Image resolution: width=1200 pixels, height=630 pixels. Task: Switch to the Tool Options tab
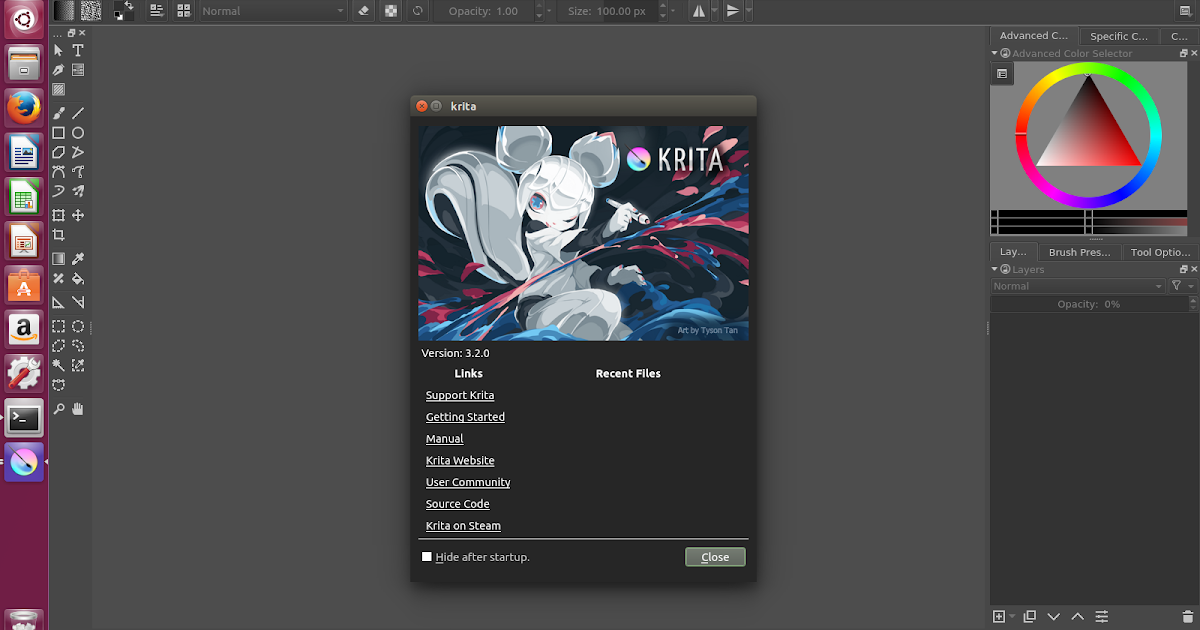[1159, 253]
